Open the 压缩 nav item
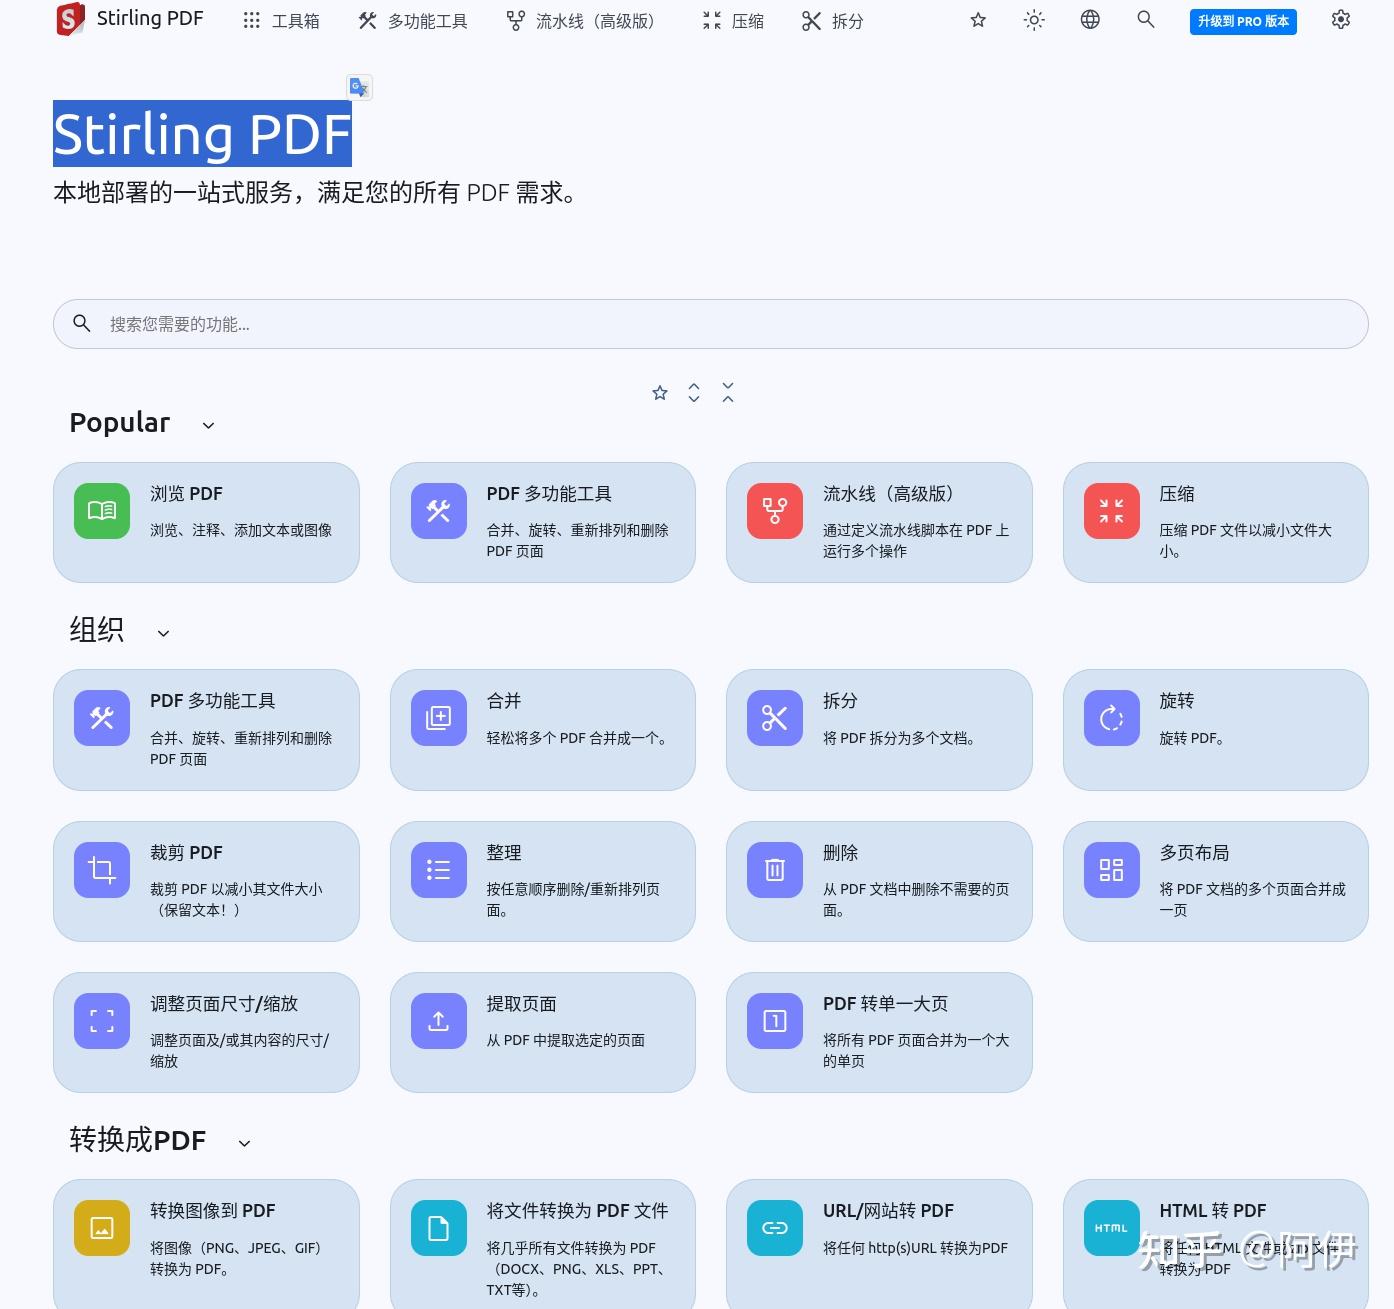The image size is (1394, 1309). tap(733, 21)
